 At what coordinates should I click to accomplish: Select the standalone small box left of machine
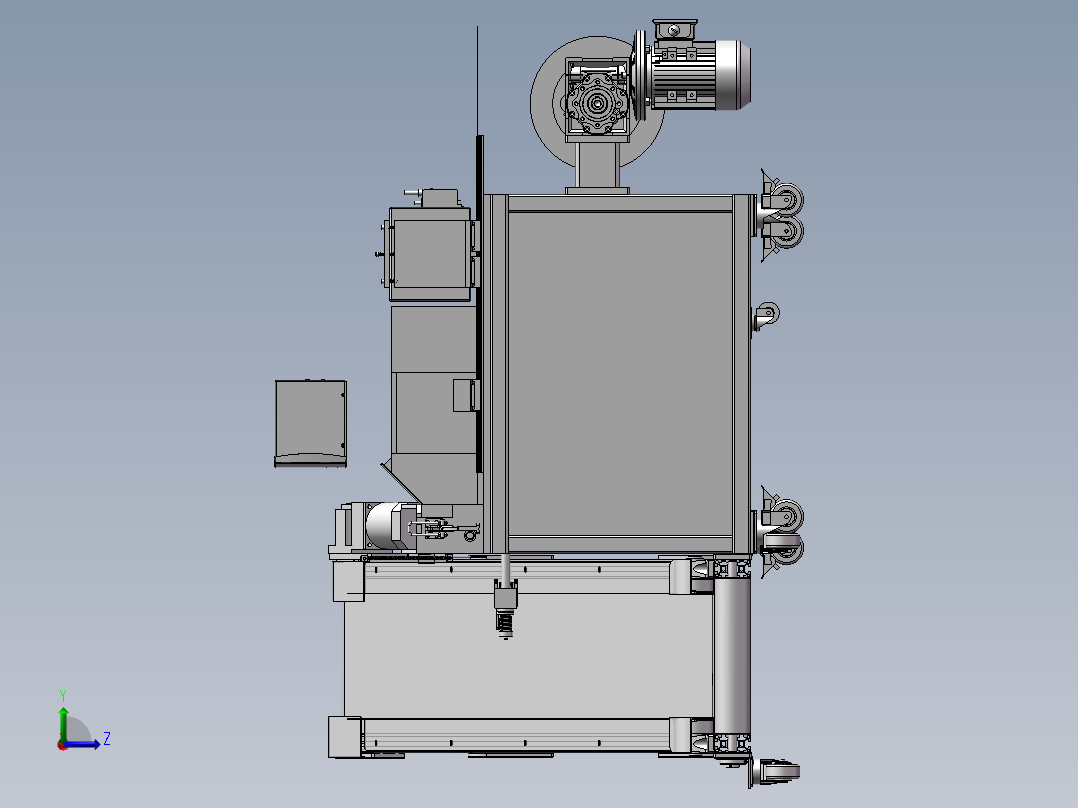[x=311, y=424]
